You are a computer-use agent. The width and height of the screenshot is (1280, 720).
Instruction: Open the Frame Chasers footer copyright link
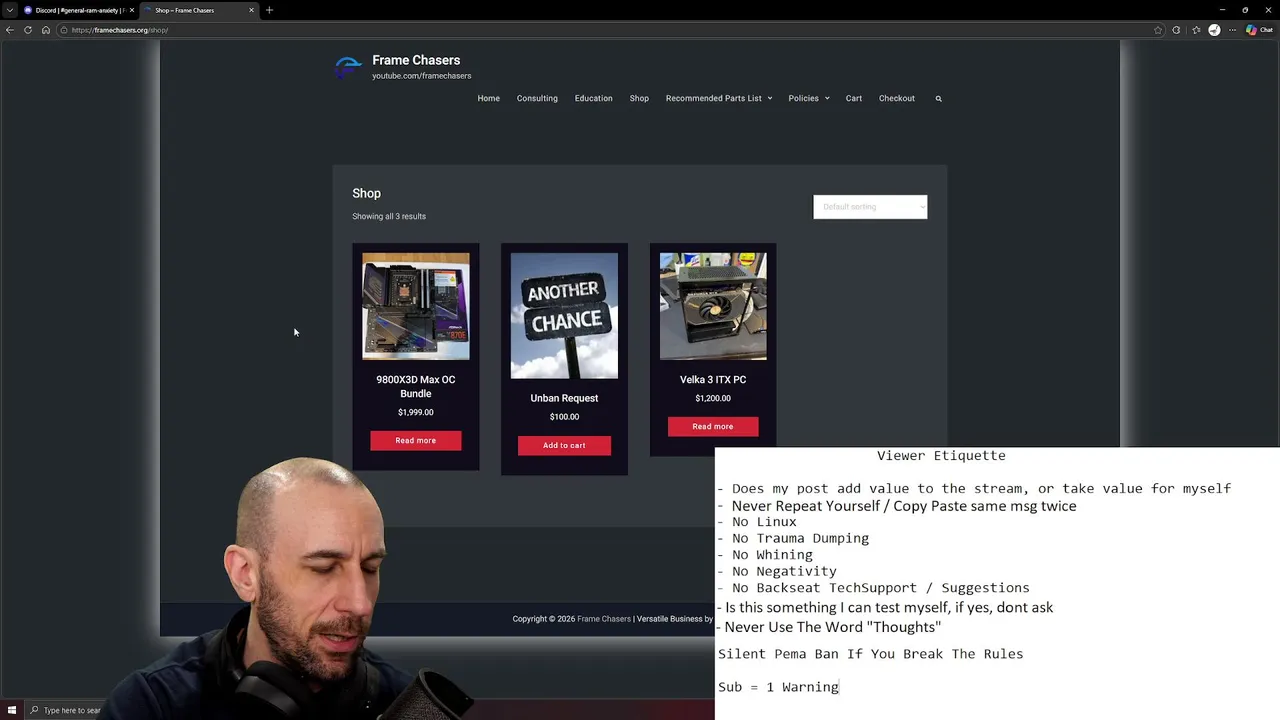pyautogui.click(x=604, y=619)
